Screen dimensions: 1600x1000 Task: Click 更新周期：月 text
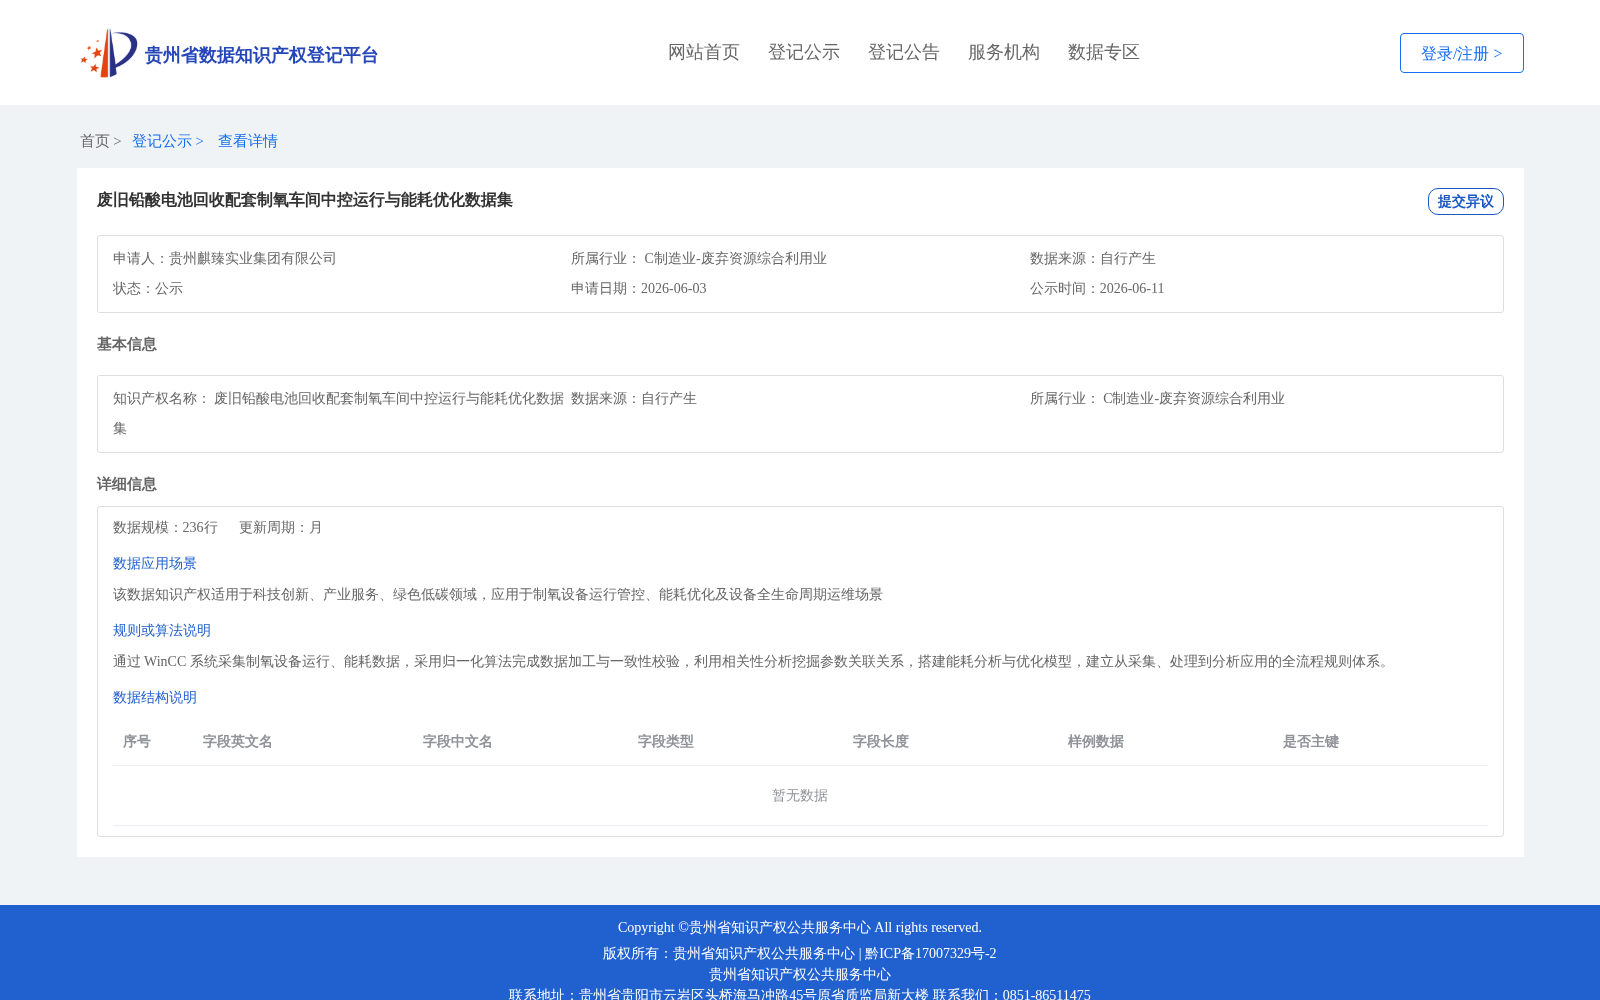[x=281, y=527]
